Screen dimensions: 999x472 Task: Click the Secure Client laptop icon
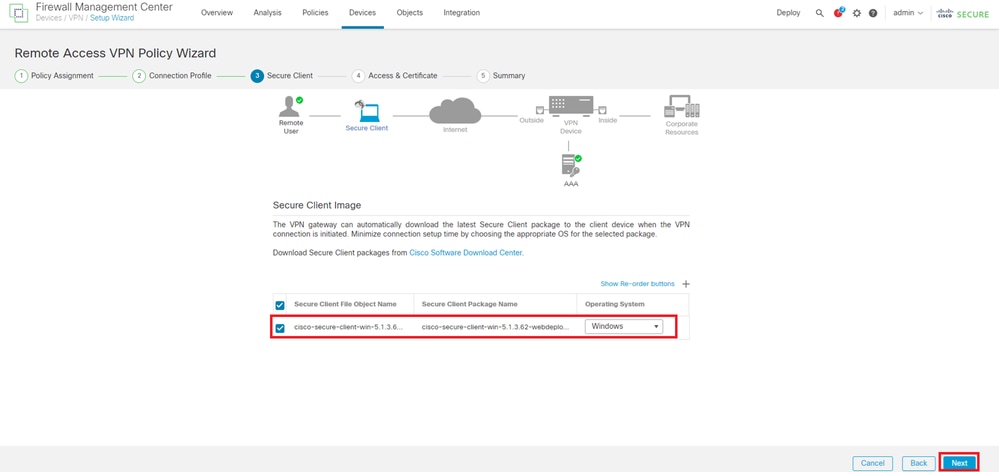pyautogui.click(x=368, y=111)
